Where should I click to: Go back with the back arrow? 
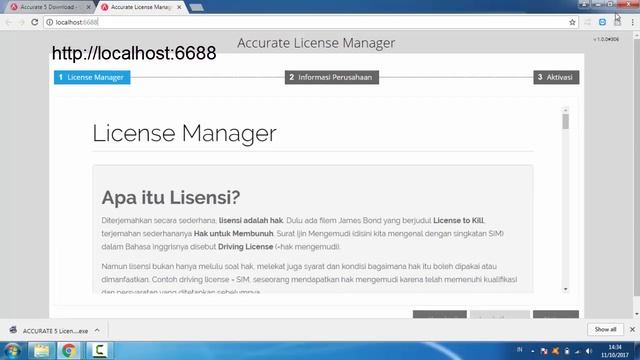[x=9, y=22]
